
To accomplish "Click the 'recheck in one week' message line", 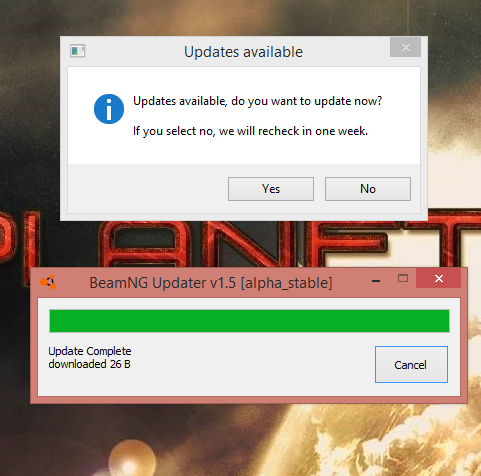I will pos(250,131).
